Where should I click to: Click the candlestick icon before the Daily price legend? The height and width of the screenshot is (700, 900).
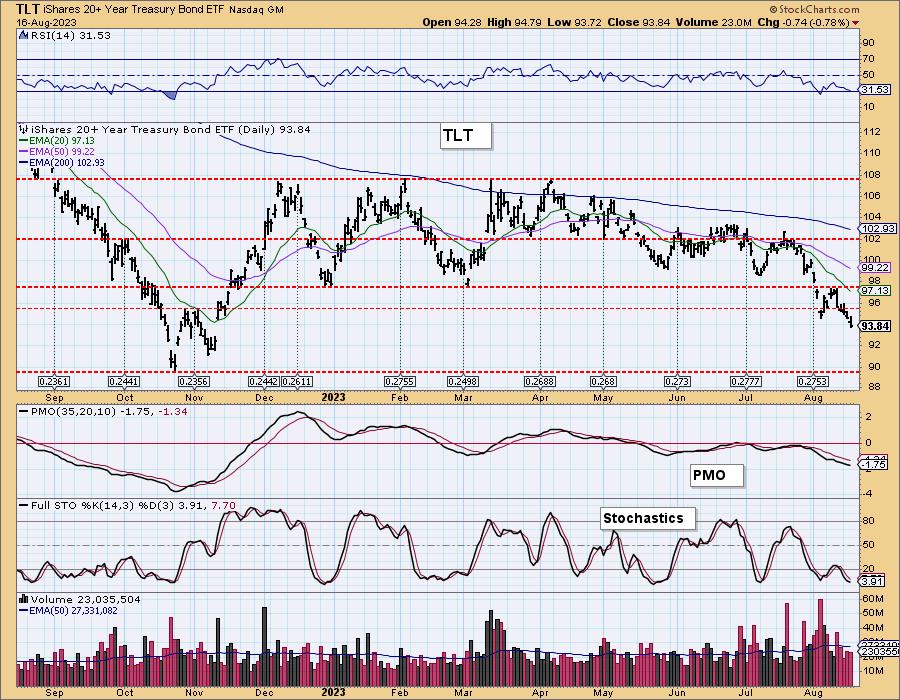[x=24, y=129]
